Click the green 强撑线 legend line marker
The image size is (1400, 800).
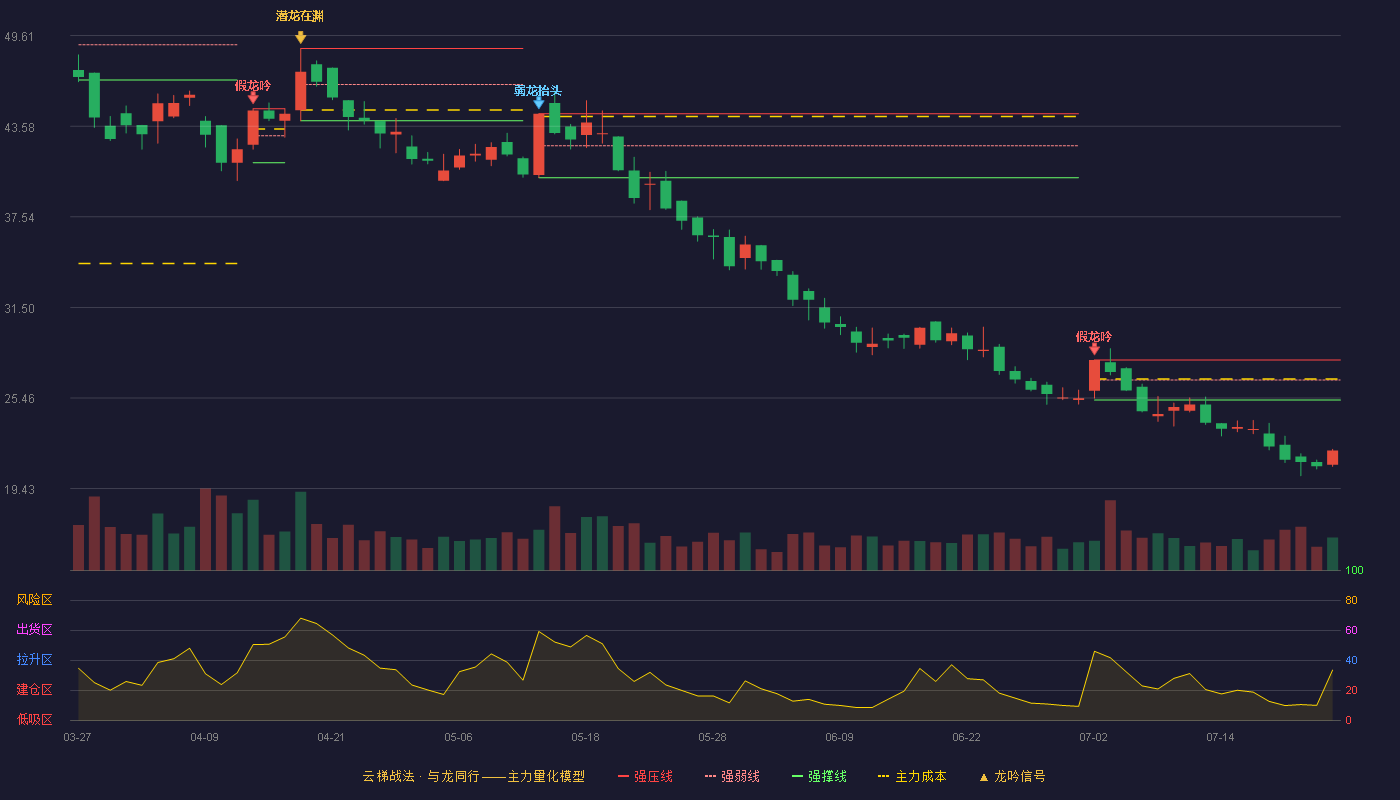coord(798,776)
